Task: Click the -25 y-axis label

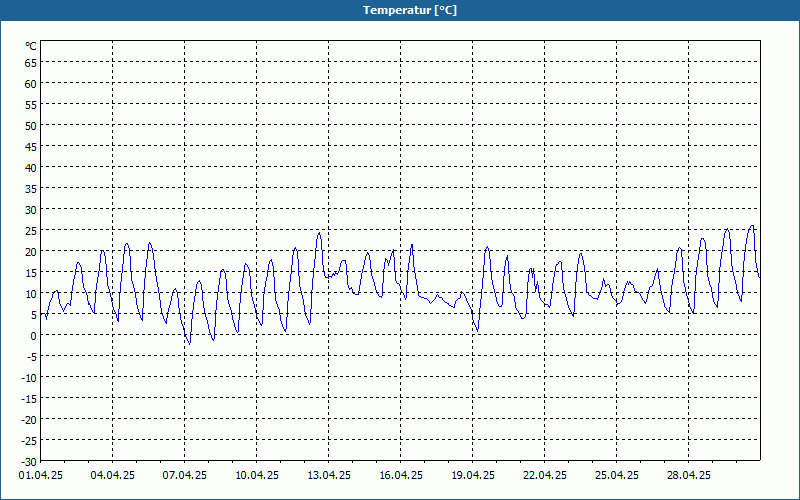Action: 29,441
